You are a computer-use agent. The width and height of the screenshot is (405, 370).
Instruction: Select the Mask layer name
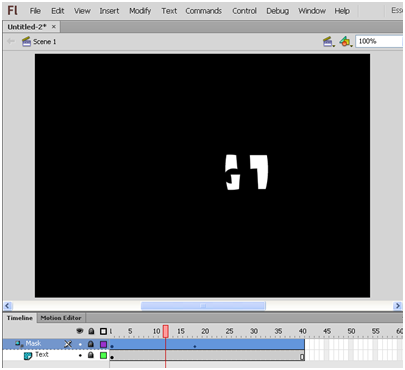coord(33,343)
